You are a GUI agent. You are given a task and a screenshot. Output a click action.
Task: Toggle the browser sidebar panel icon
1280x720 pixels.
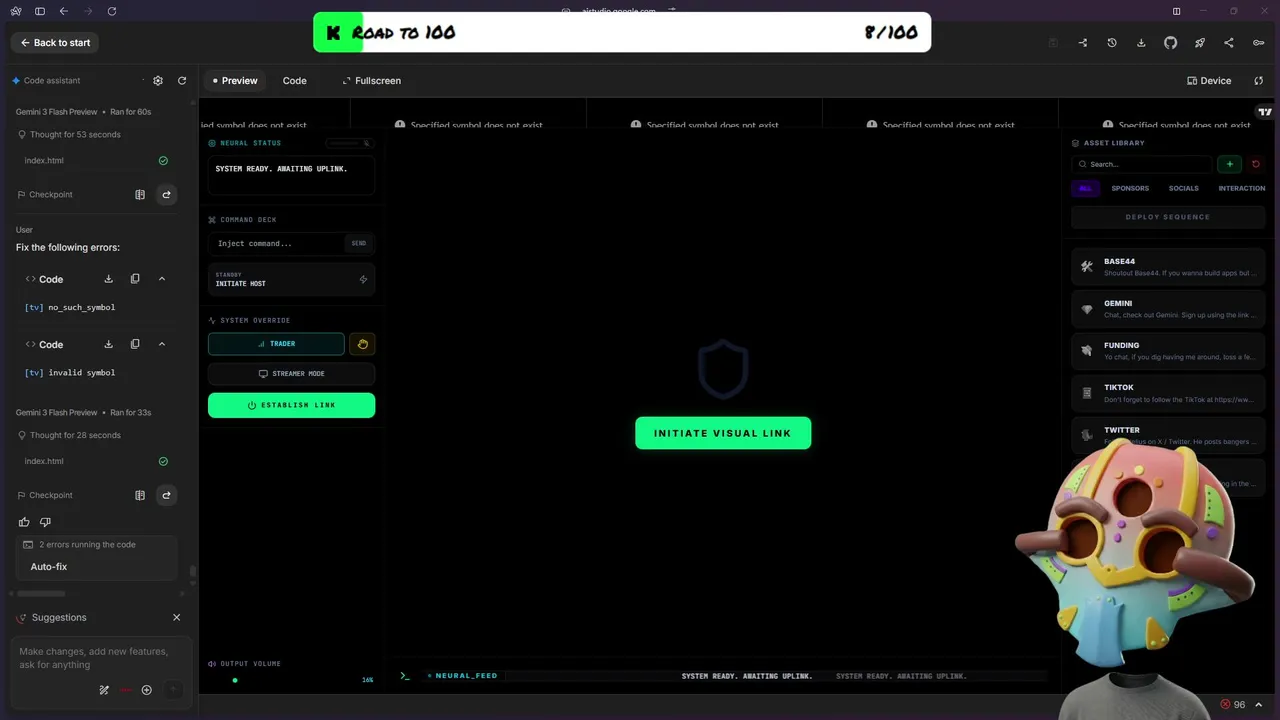coord(40,11)
